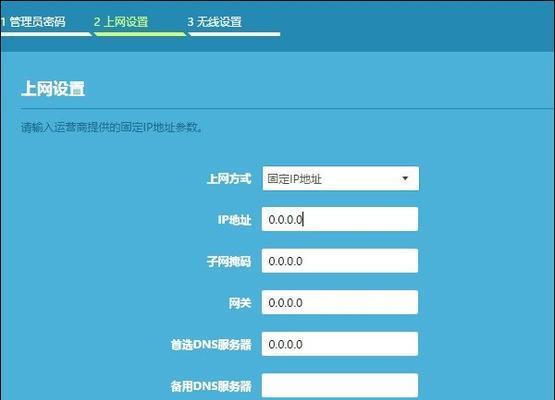Go to the 3 无线设置 step tab

coord(214,22)
